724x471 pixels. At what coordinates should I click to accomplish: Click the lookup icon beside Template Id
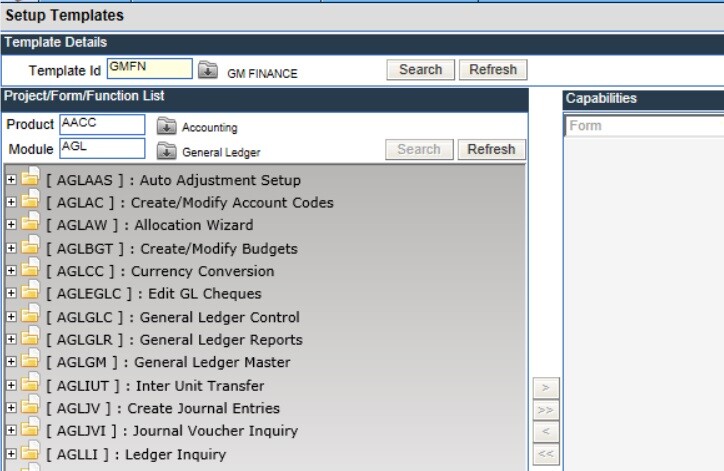207,70
